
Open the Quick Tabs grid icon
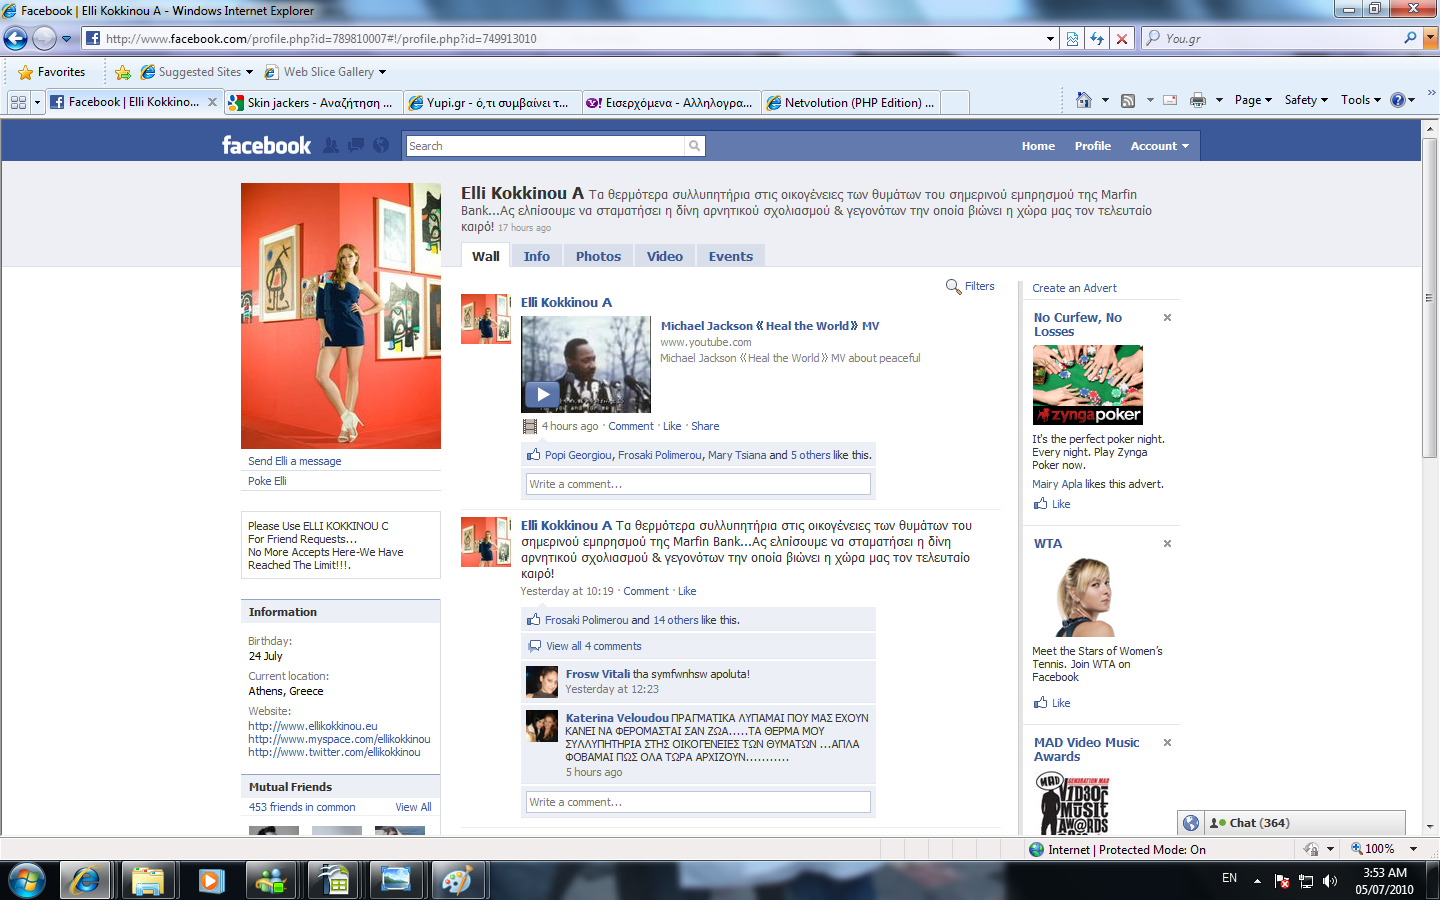point(18,102)
